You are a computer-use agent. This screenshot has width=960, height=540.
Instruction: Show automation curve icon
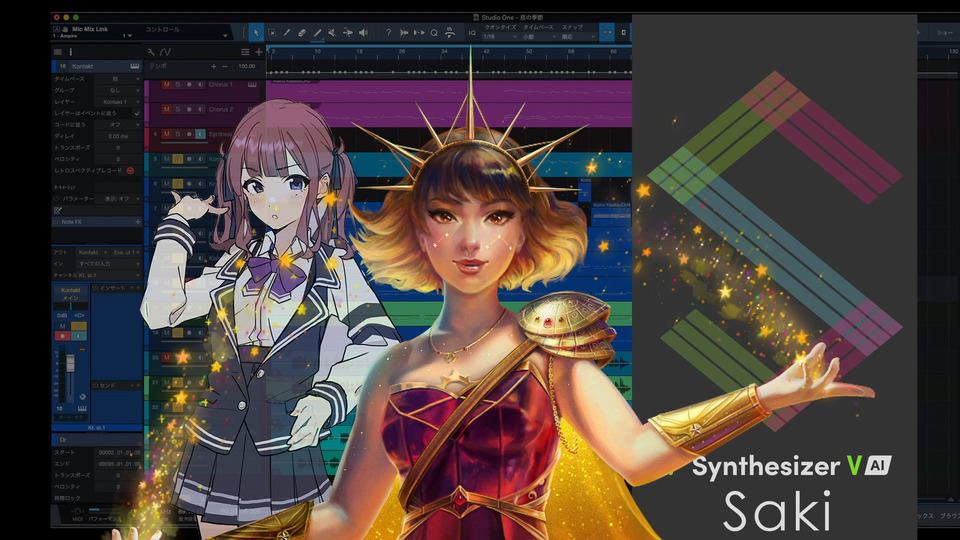[x=165, y=52]
